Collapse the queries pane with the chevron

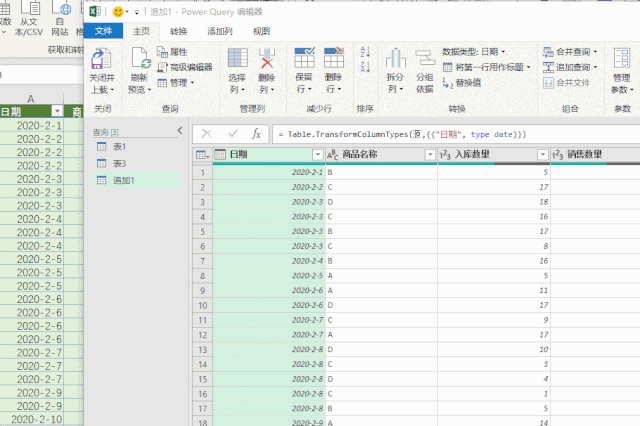180,131
